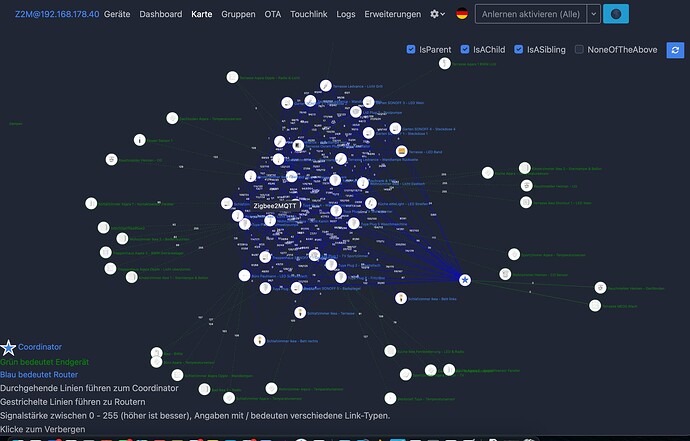This screenshot has width=690, height=441.
Task: Click Werkstatt Tuya - Temperatursensor node
Action: (390, 398)
